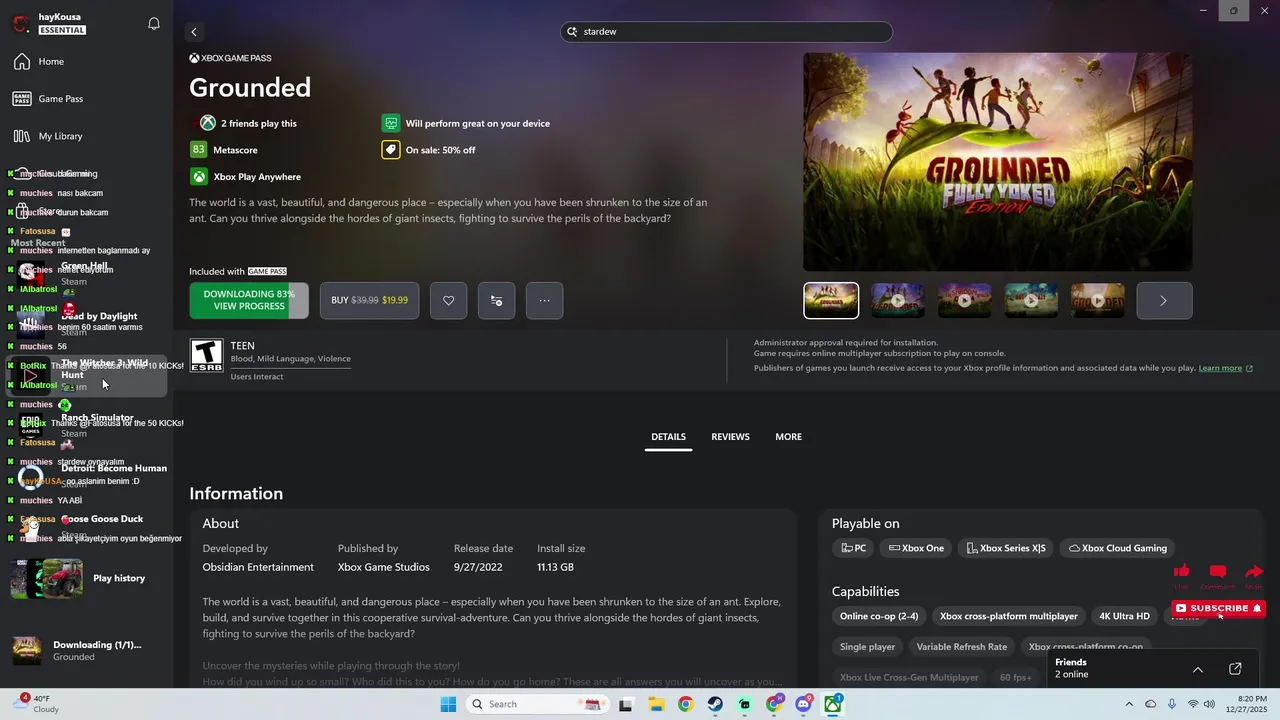Switch to the REVIEWS tab
The width and height of the screenshot is (1280, 720).
pyautogui.click(x=730, y=437)
